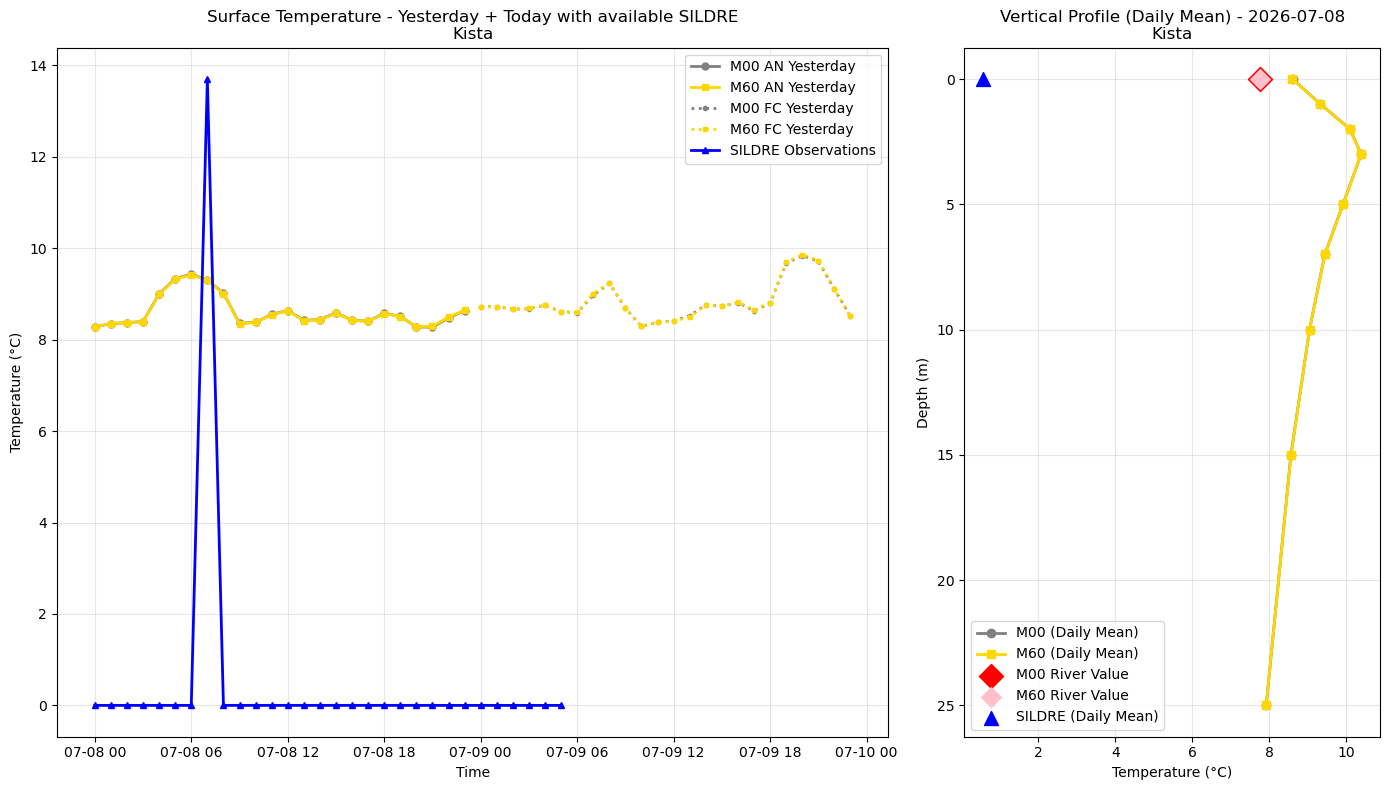Click the '25' depth tick label
This screenshot has height=790, width=1389.
[948, 705]
